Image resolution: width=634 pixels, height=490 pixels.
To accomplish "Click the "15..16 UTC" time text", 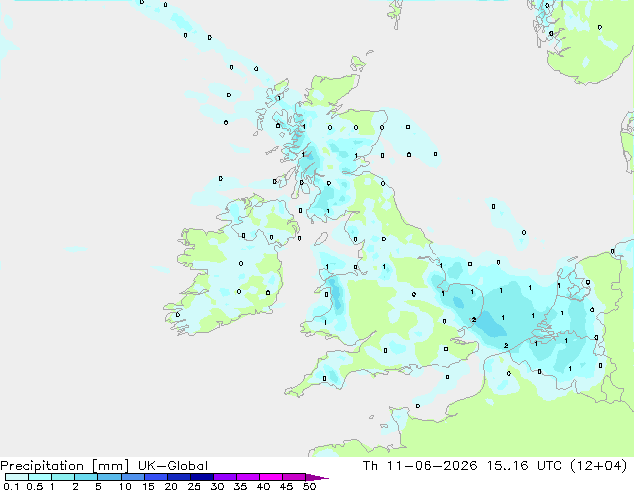I will point(524,466).
